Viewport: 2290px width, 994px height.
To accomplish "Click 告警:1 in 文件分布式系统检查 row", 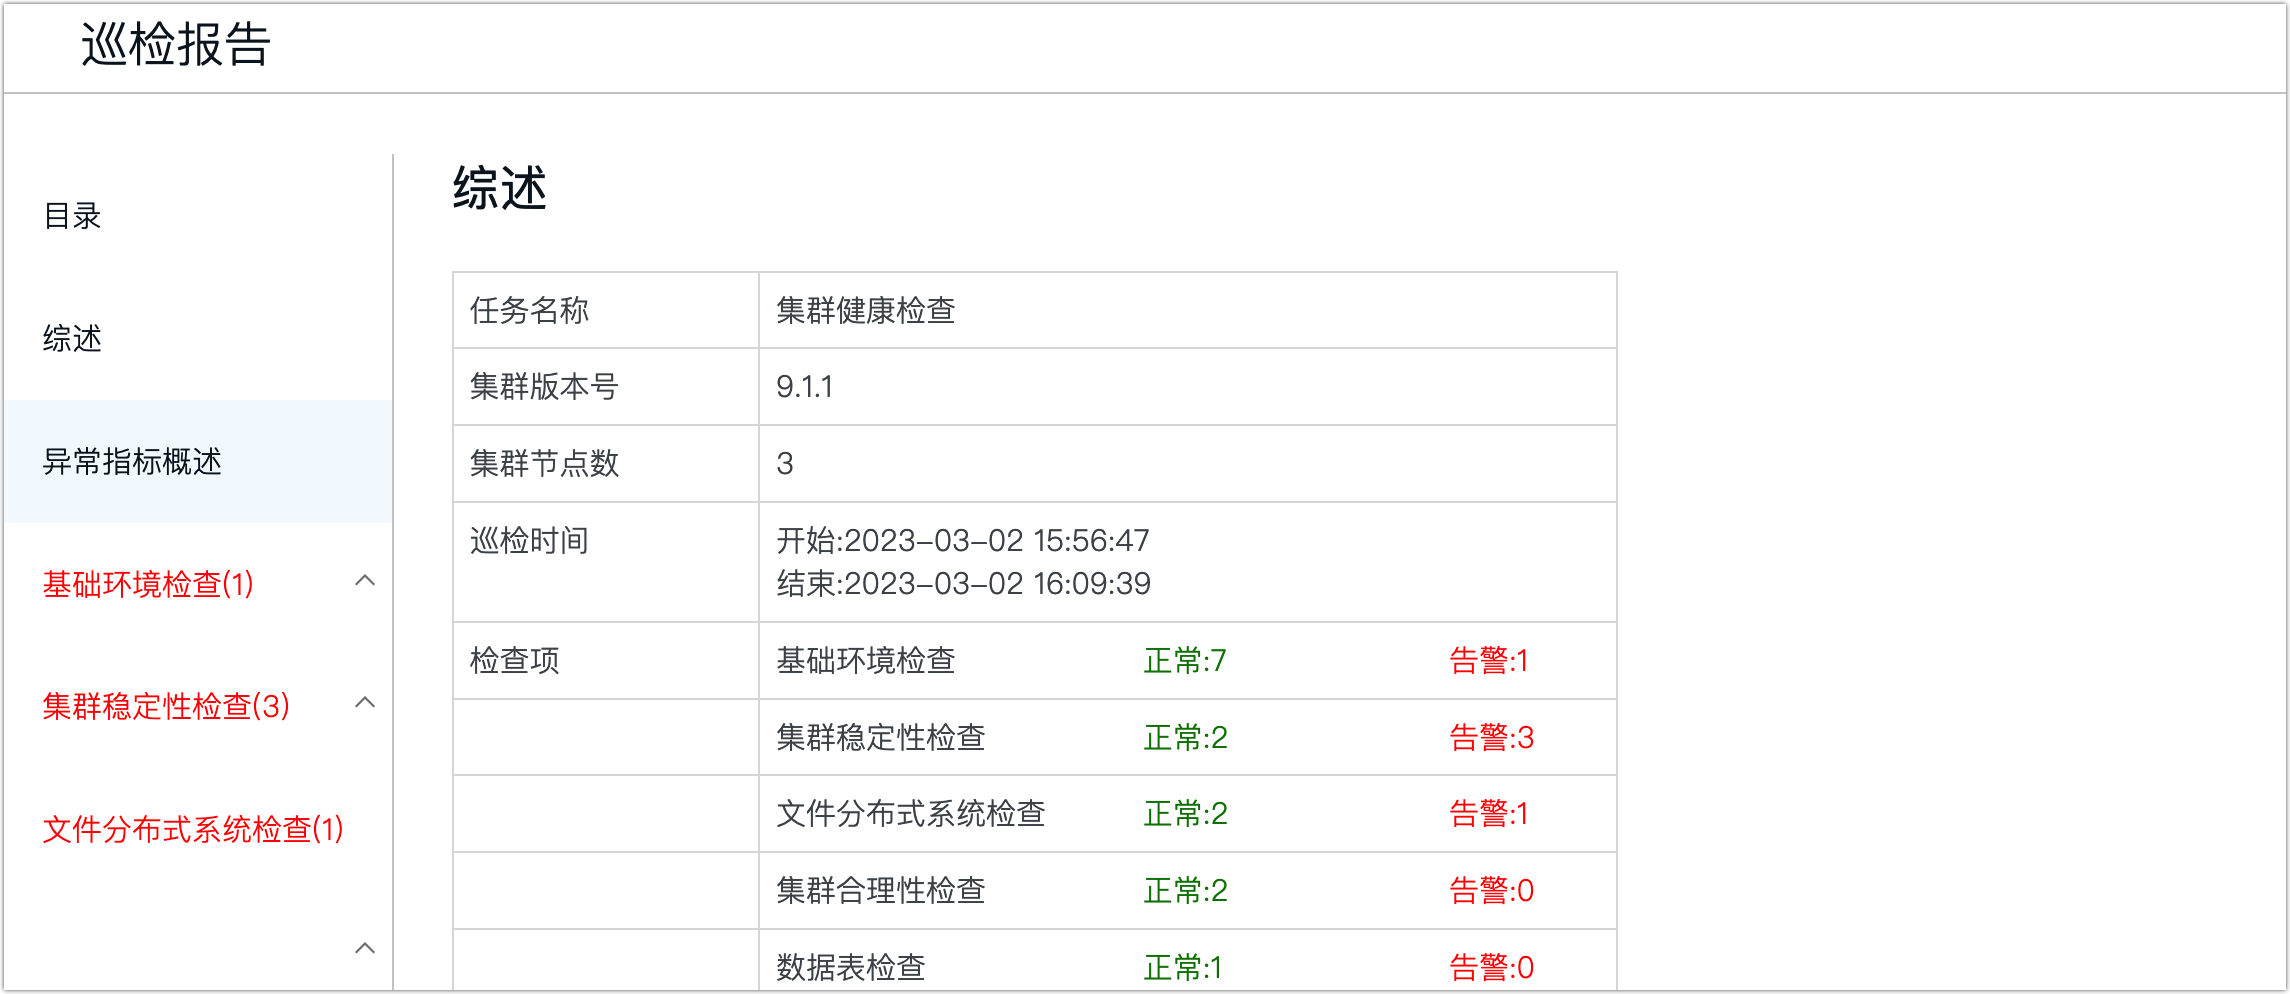I will pos(1489,814).
